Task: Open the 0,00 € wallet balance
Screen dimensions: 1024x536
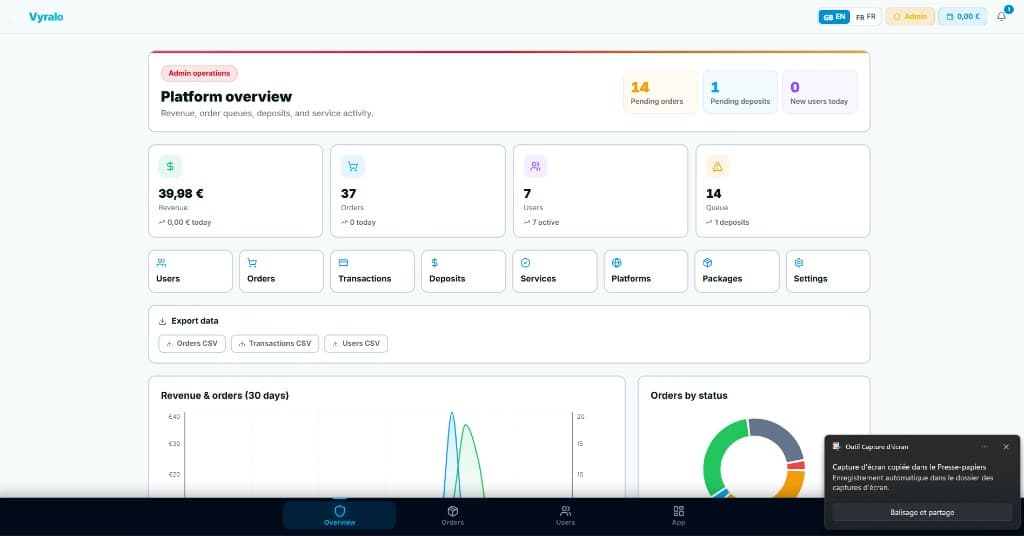Action: [963, 17]
